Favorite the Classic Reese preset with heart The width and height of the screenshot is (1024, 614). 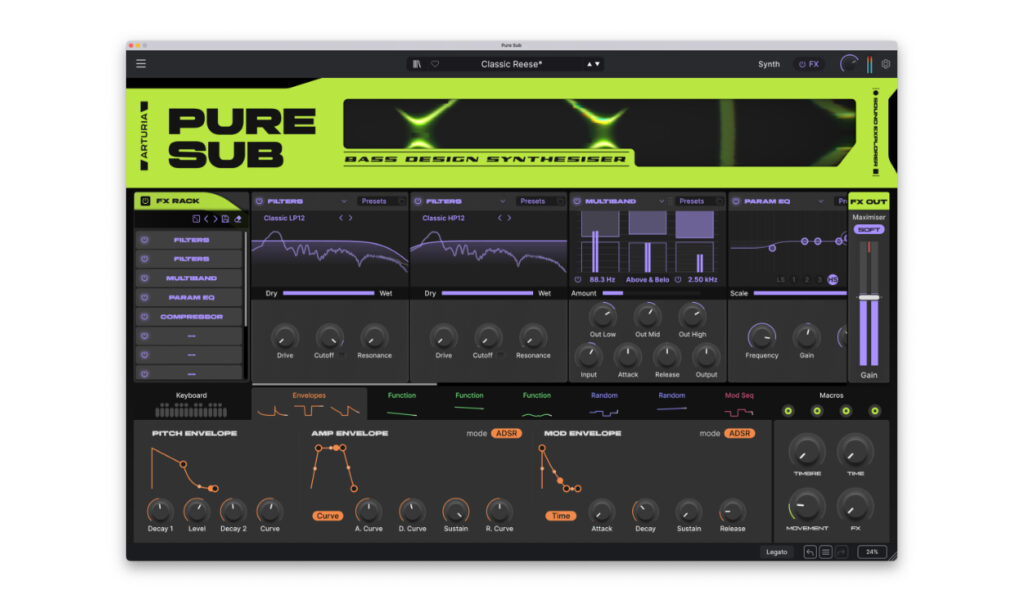click(435, 64)
